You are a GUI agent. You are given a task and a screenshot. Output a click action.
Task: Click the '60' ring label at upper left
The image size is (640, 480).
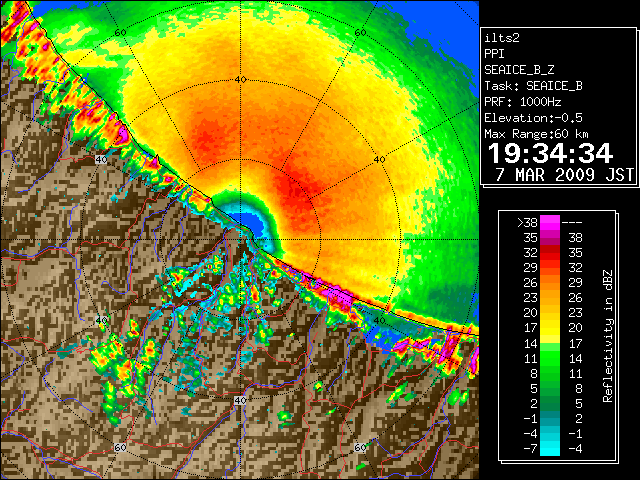[x=120, y=32]
